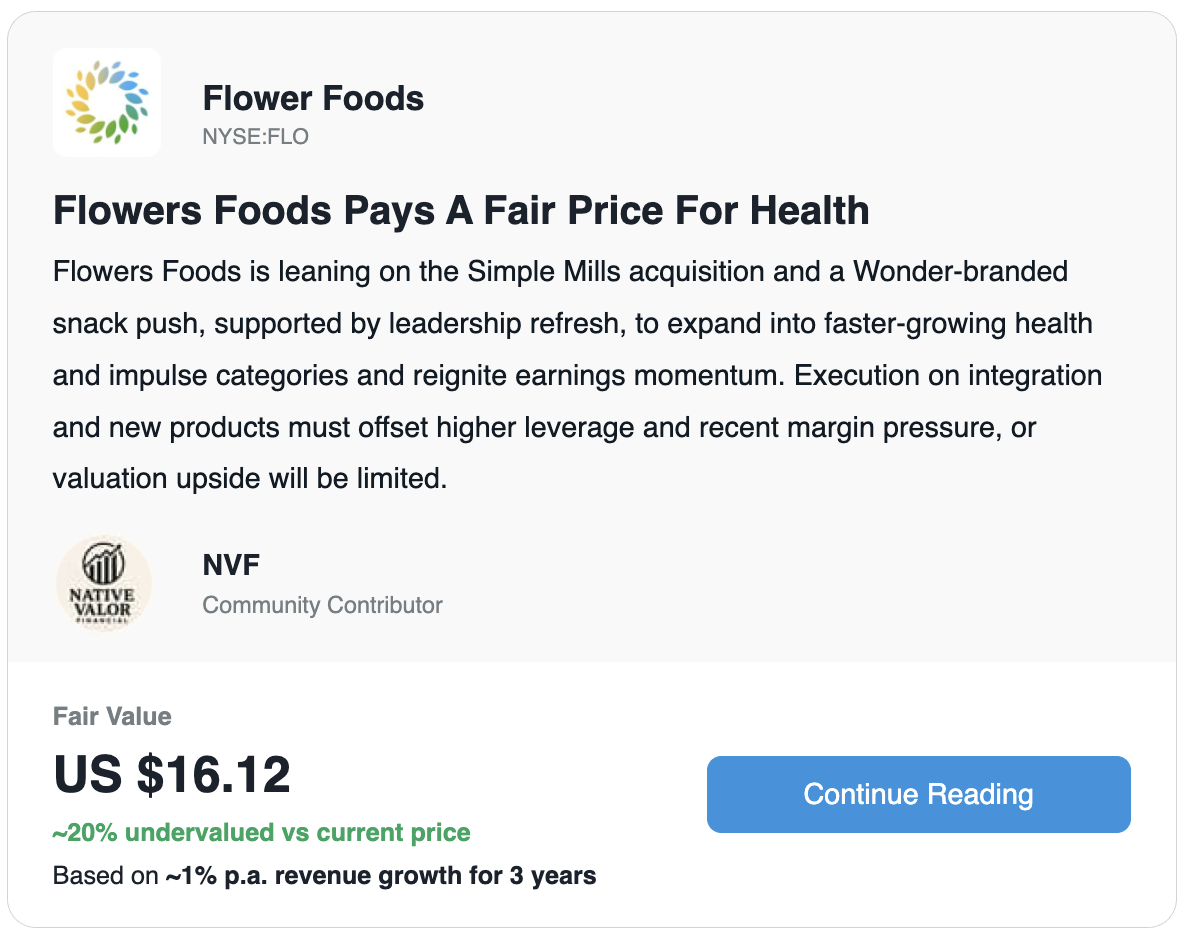Click the bold revenue growth assumption text
Screen dimensions: 1186x936
pos(381,877)
